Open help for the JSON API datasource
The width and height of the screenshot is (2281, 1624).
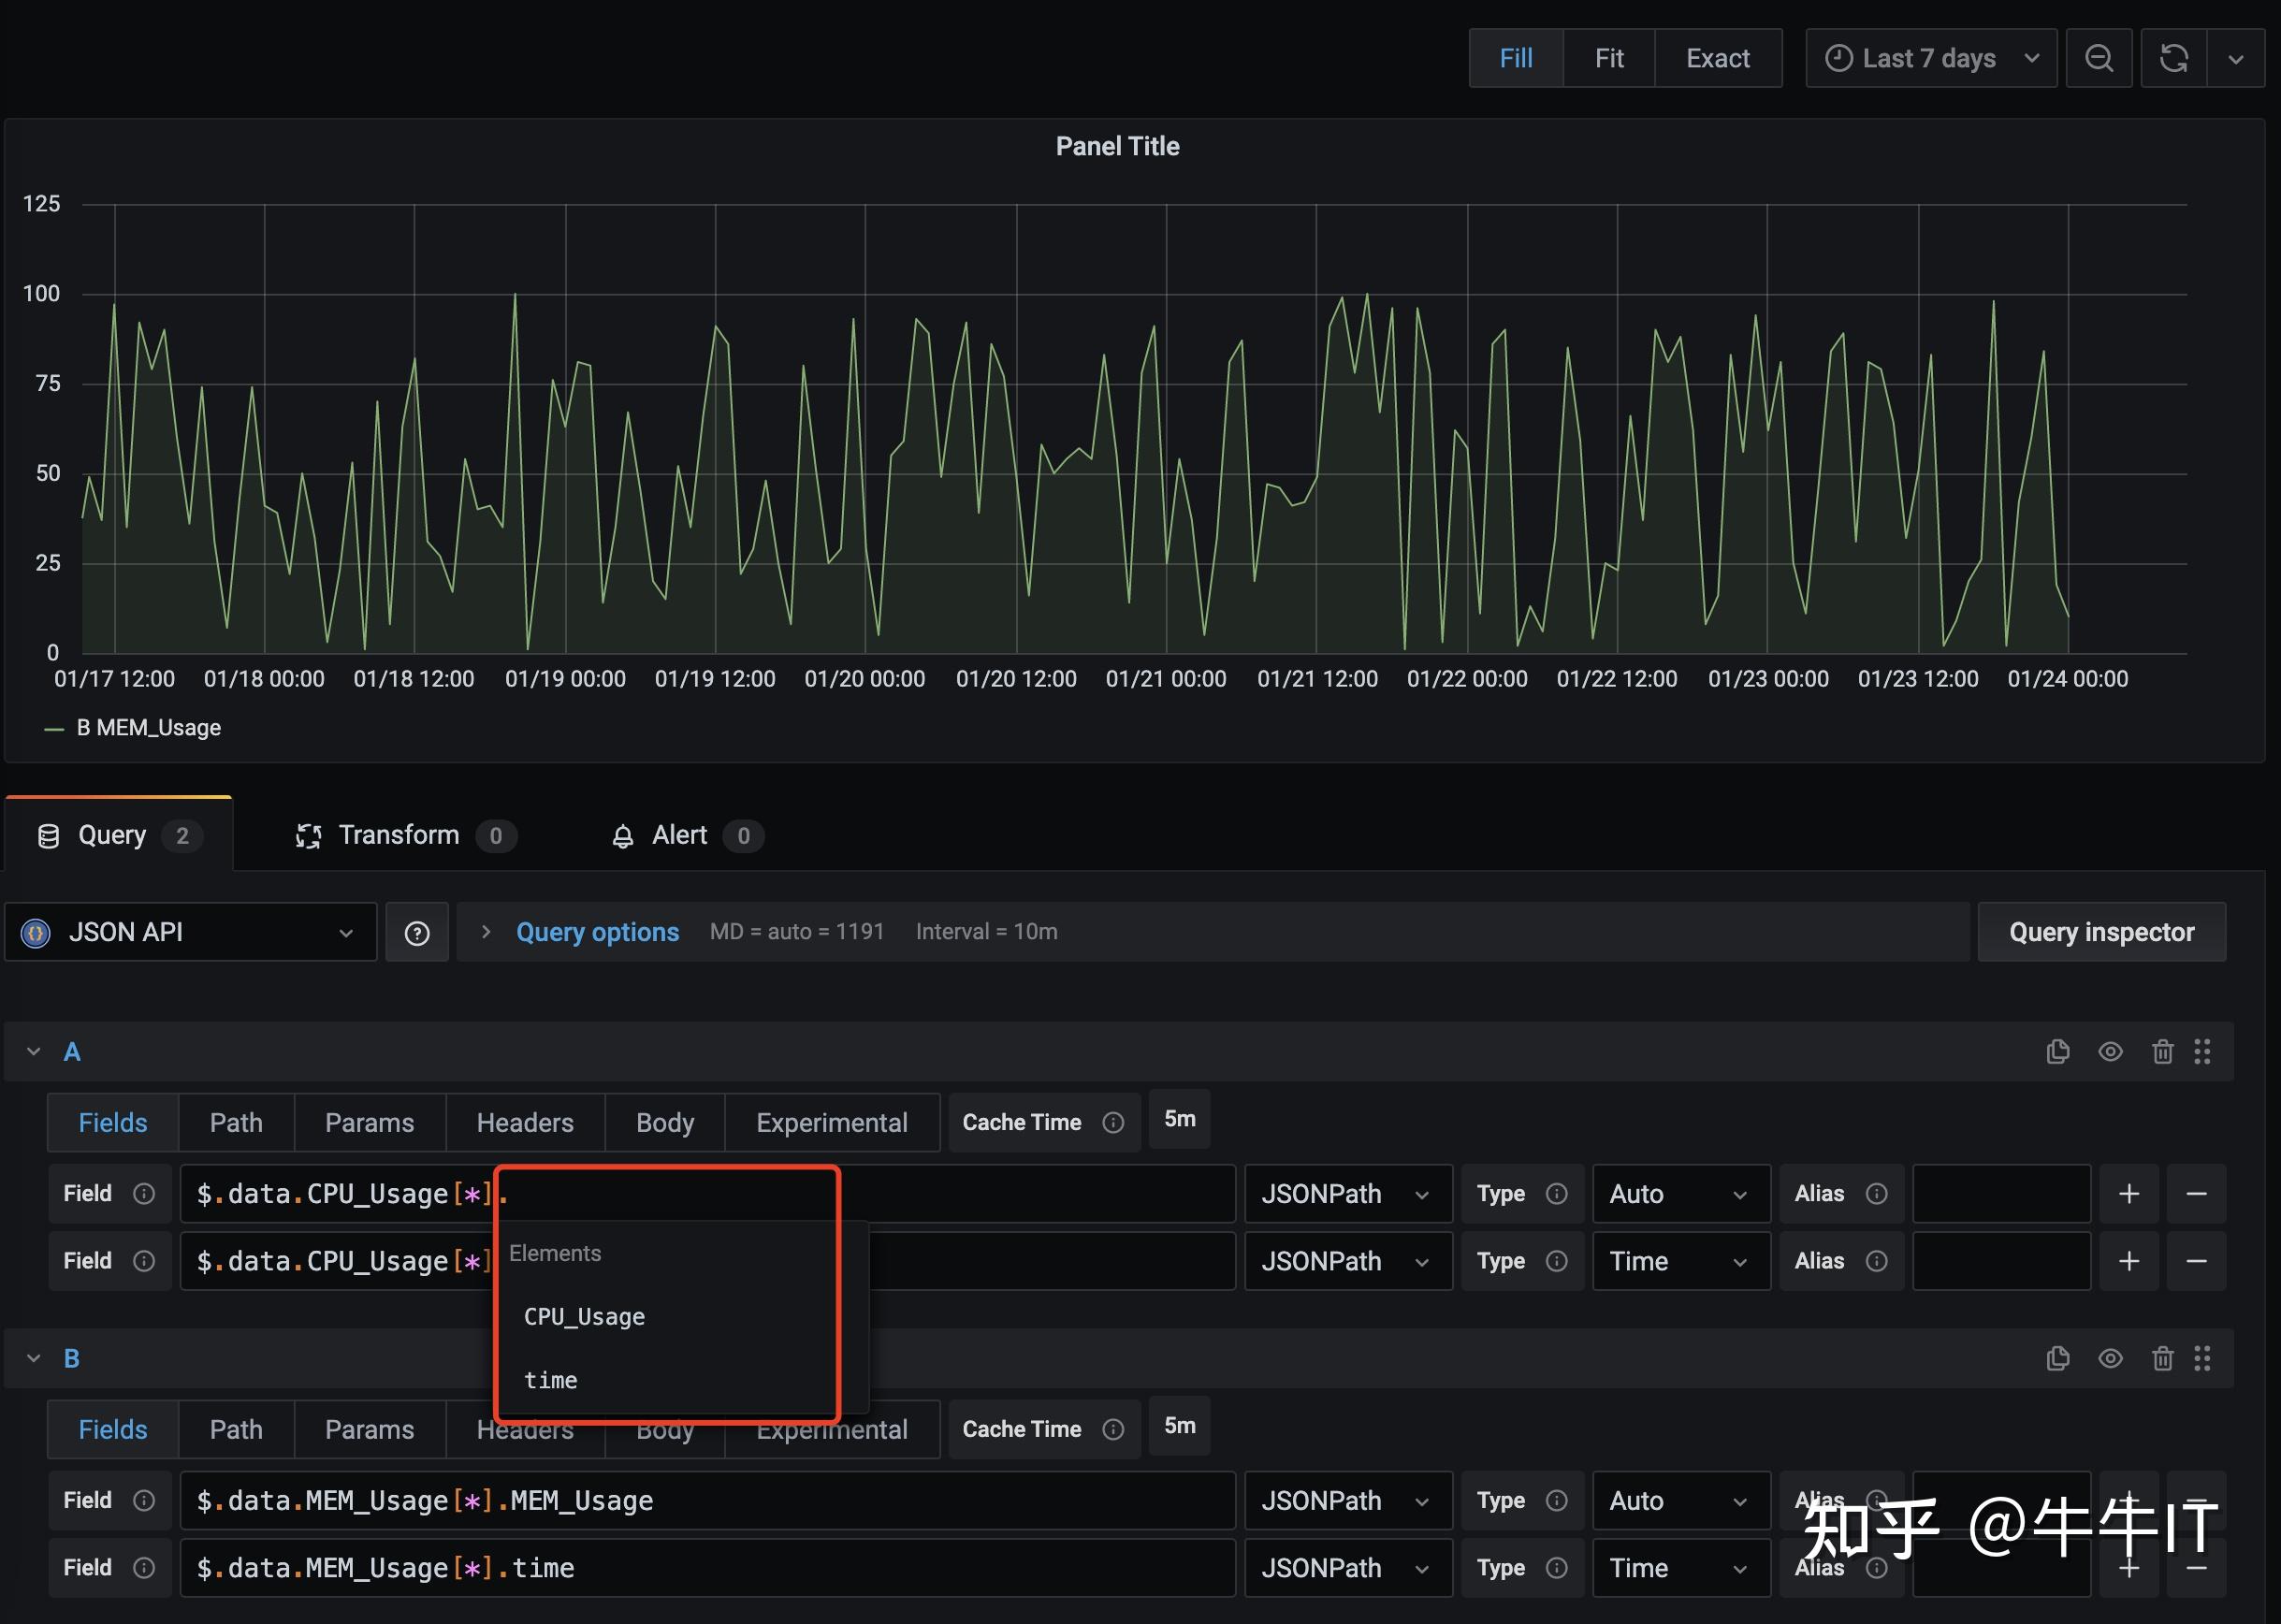[417, 931]
